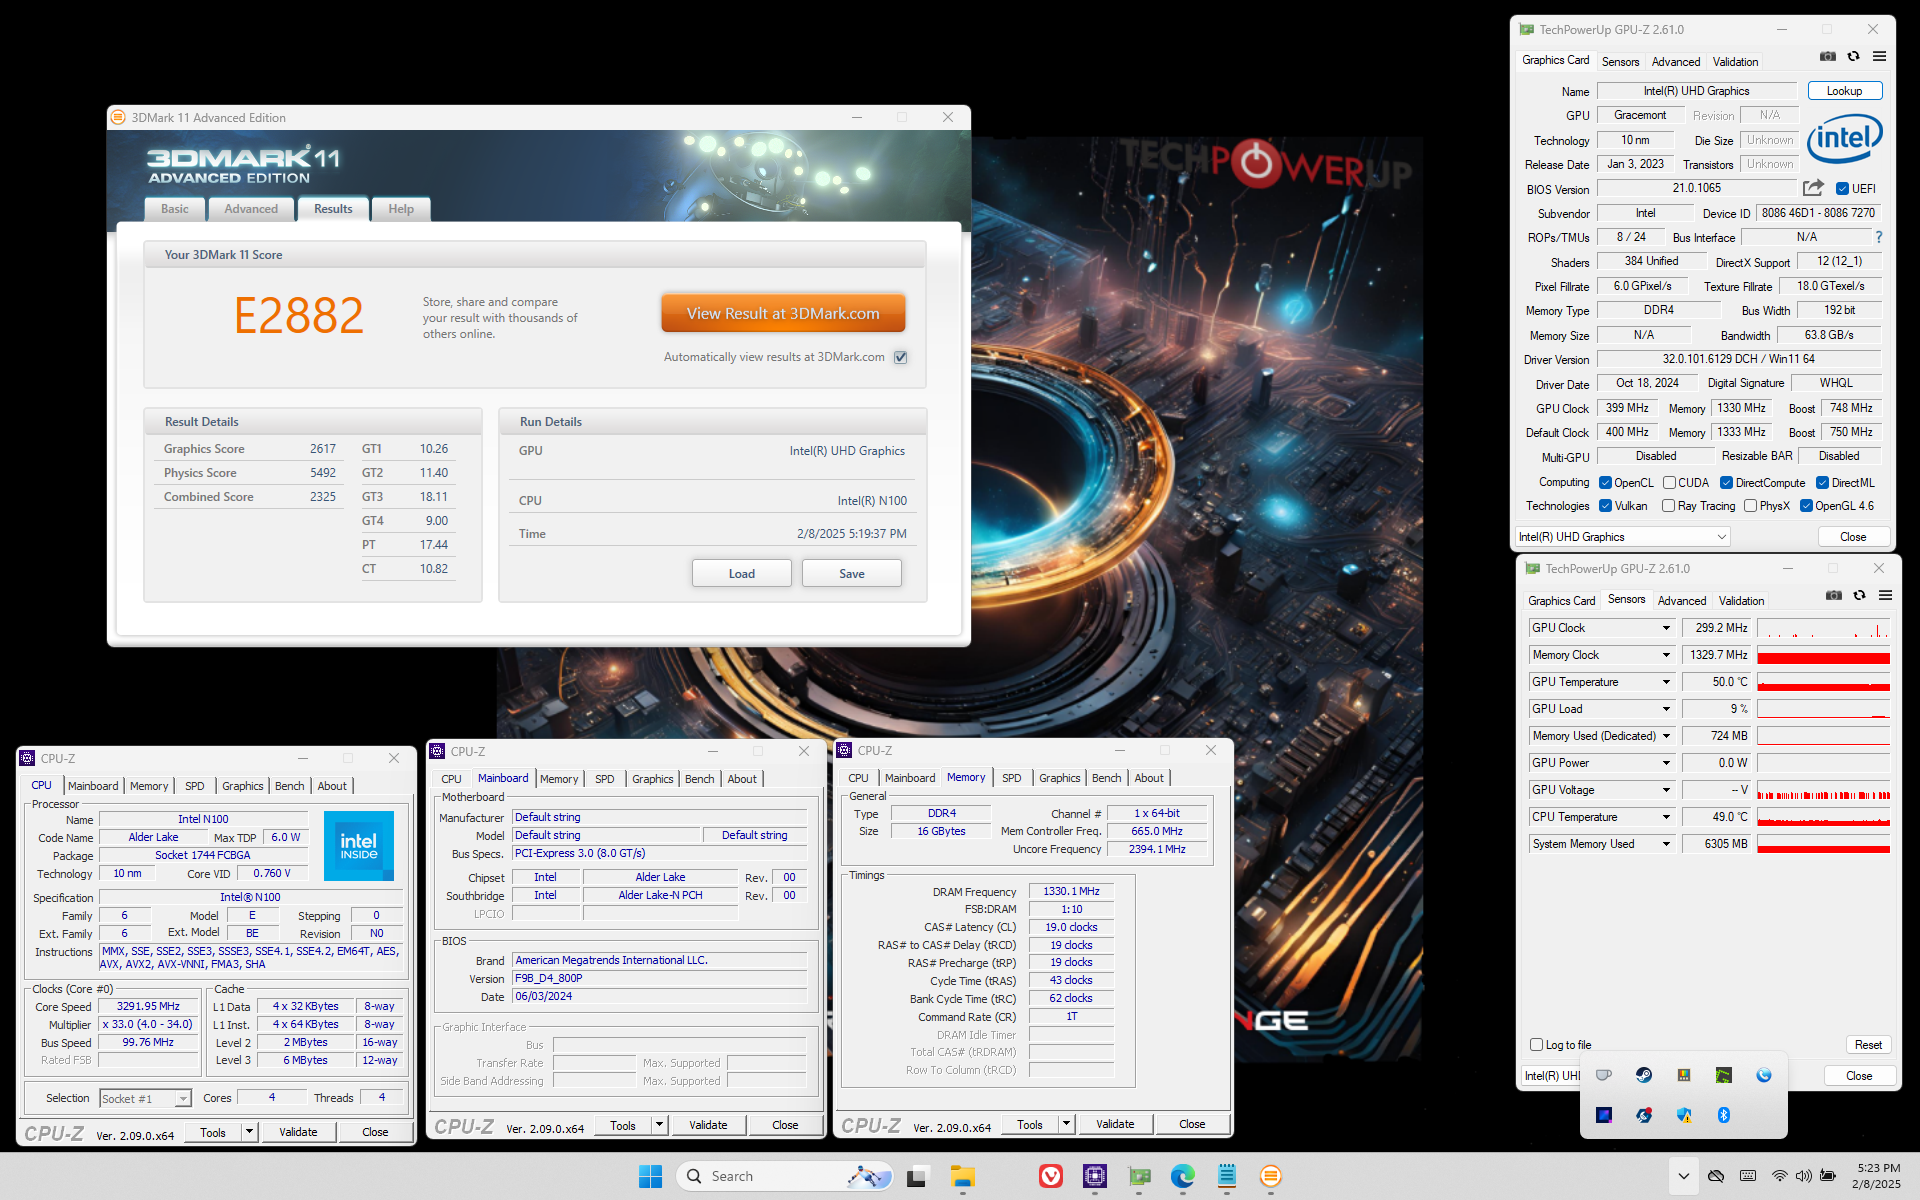Screen dimensions: 1920x1200
Task: Click the blue phone tray icon
Action: pos(1764,1075)
